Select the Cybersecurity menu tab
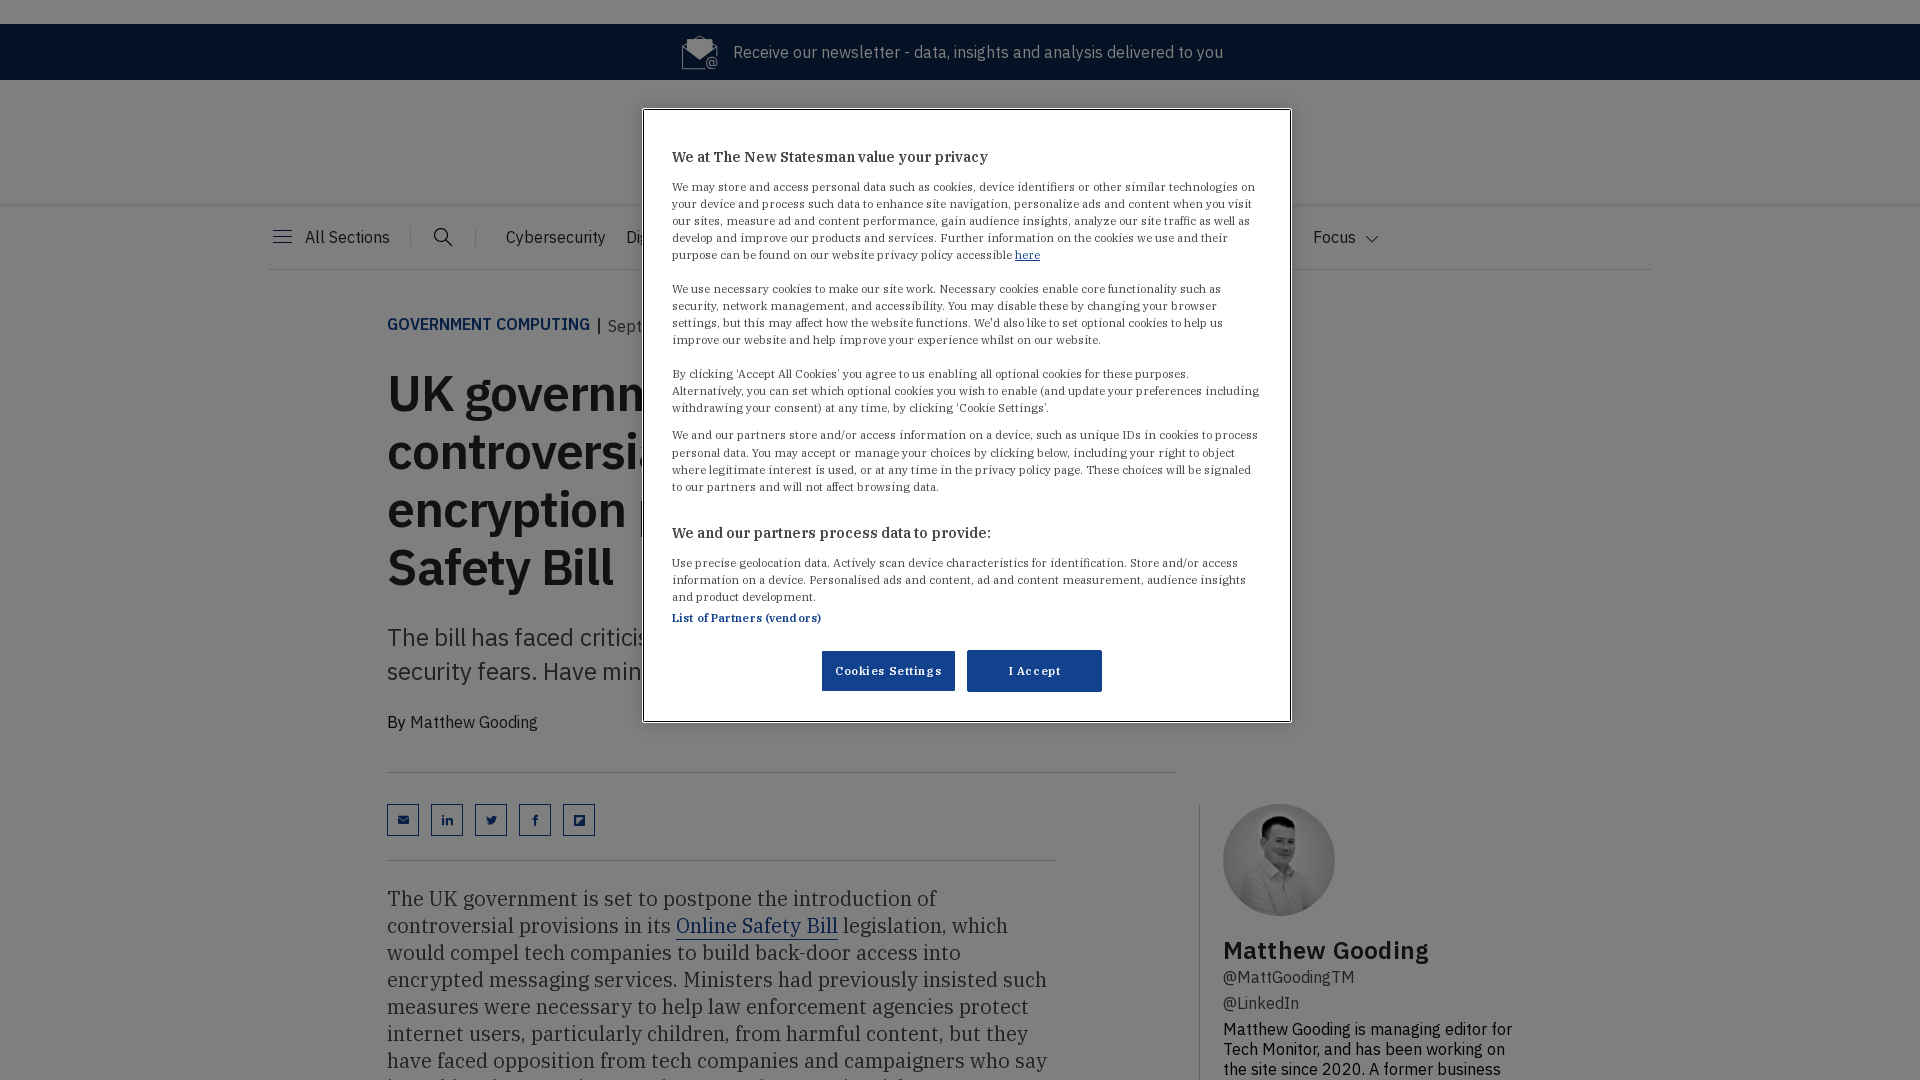 pyautogui.click(x=555, y=236)
